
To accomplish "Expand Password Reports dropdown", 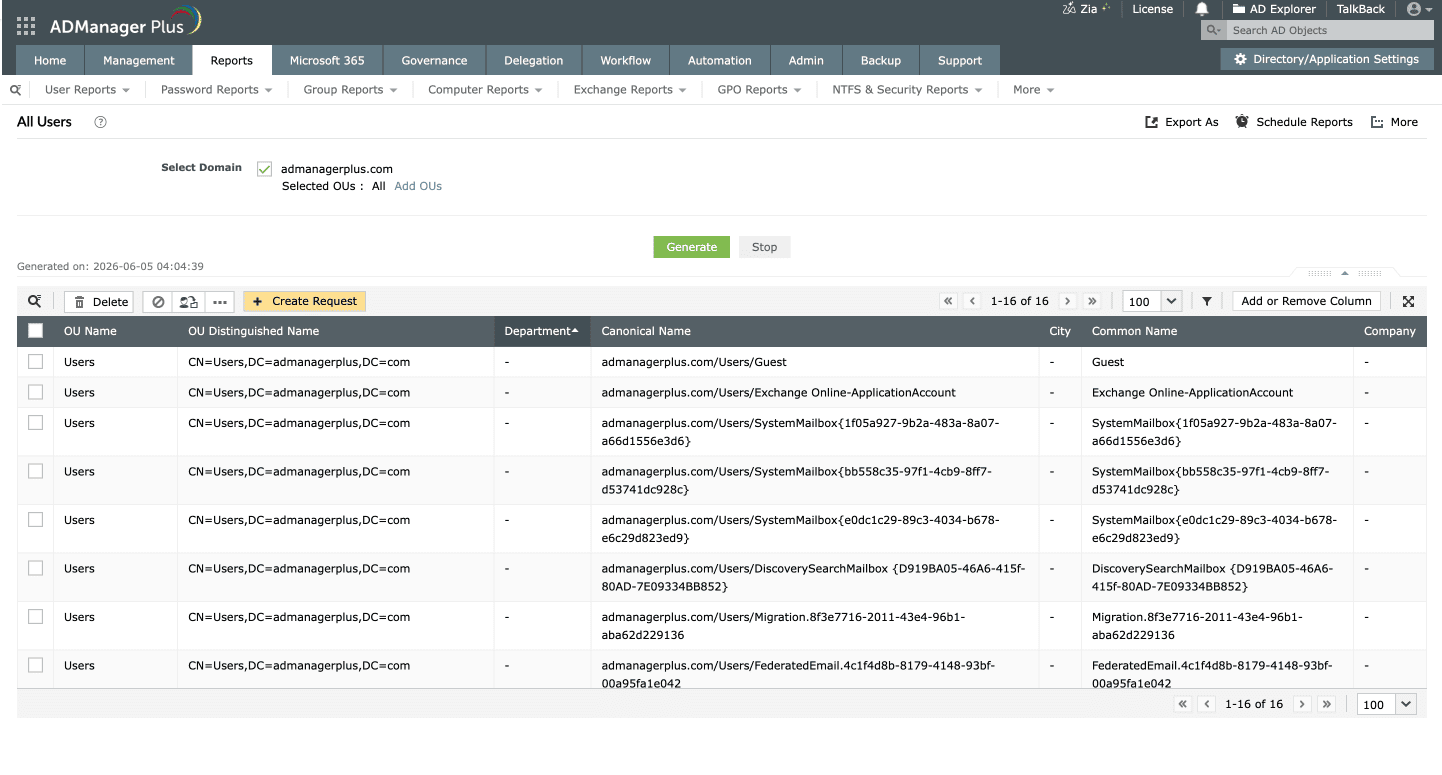I will pyautogui.click(x=217, y=90).
